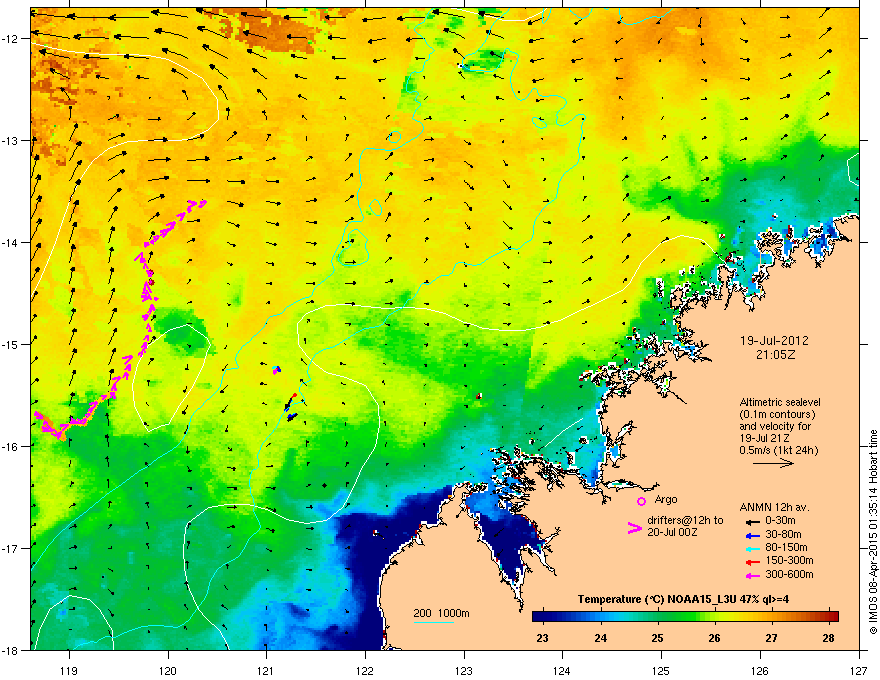Click the blue 30-80m arrow legend icon
Screen dimensions: 880x680
point(752,535)
